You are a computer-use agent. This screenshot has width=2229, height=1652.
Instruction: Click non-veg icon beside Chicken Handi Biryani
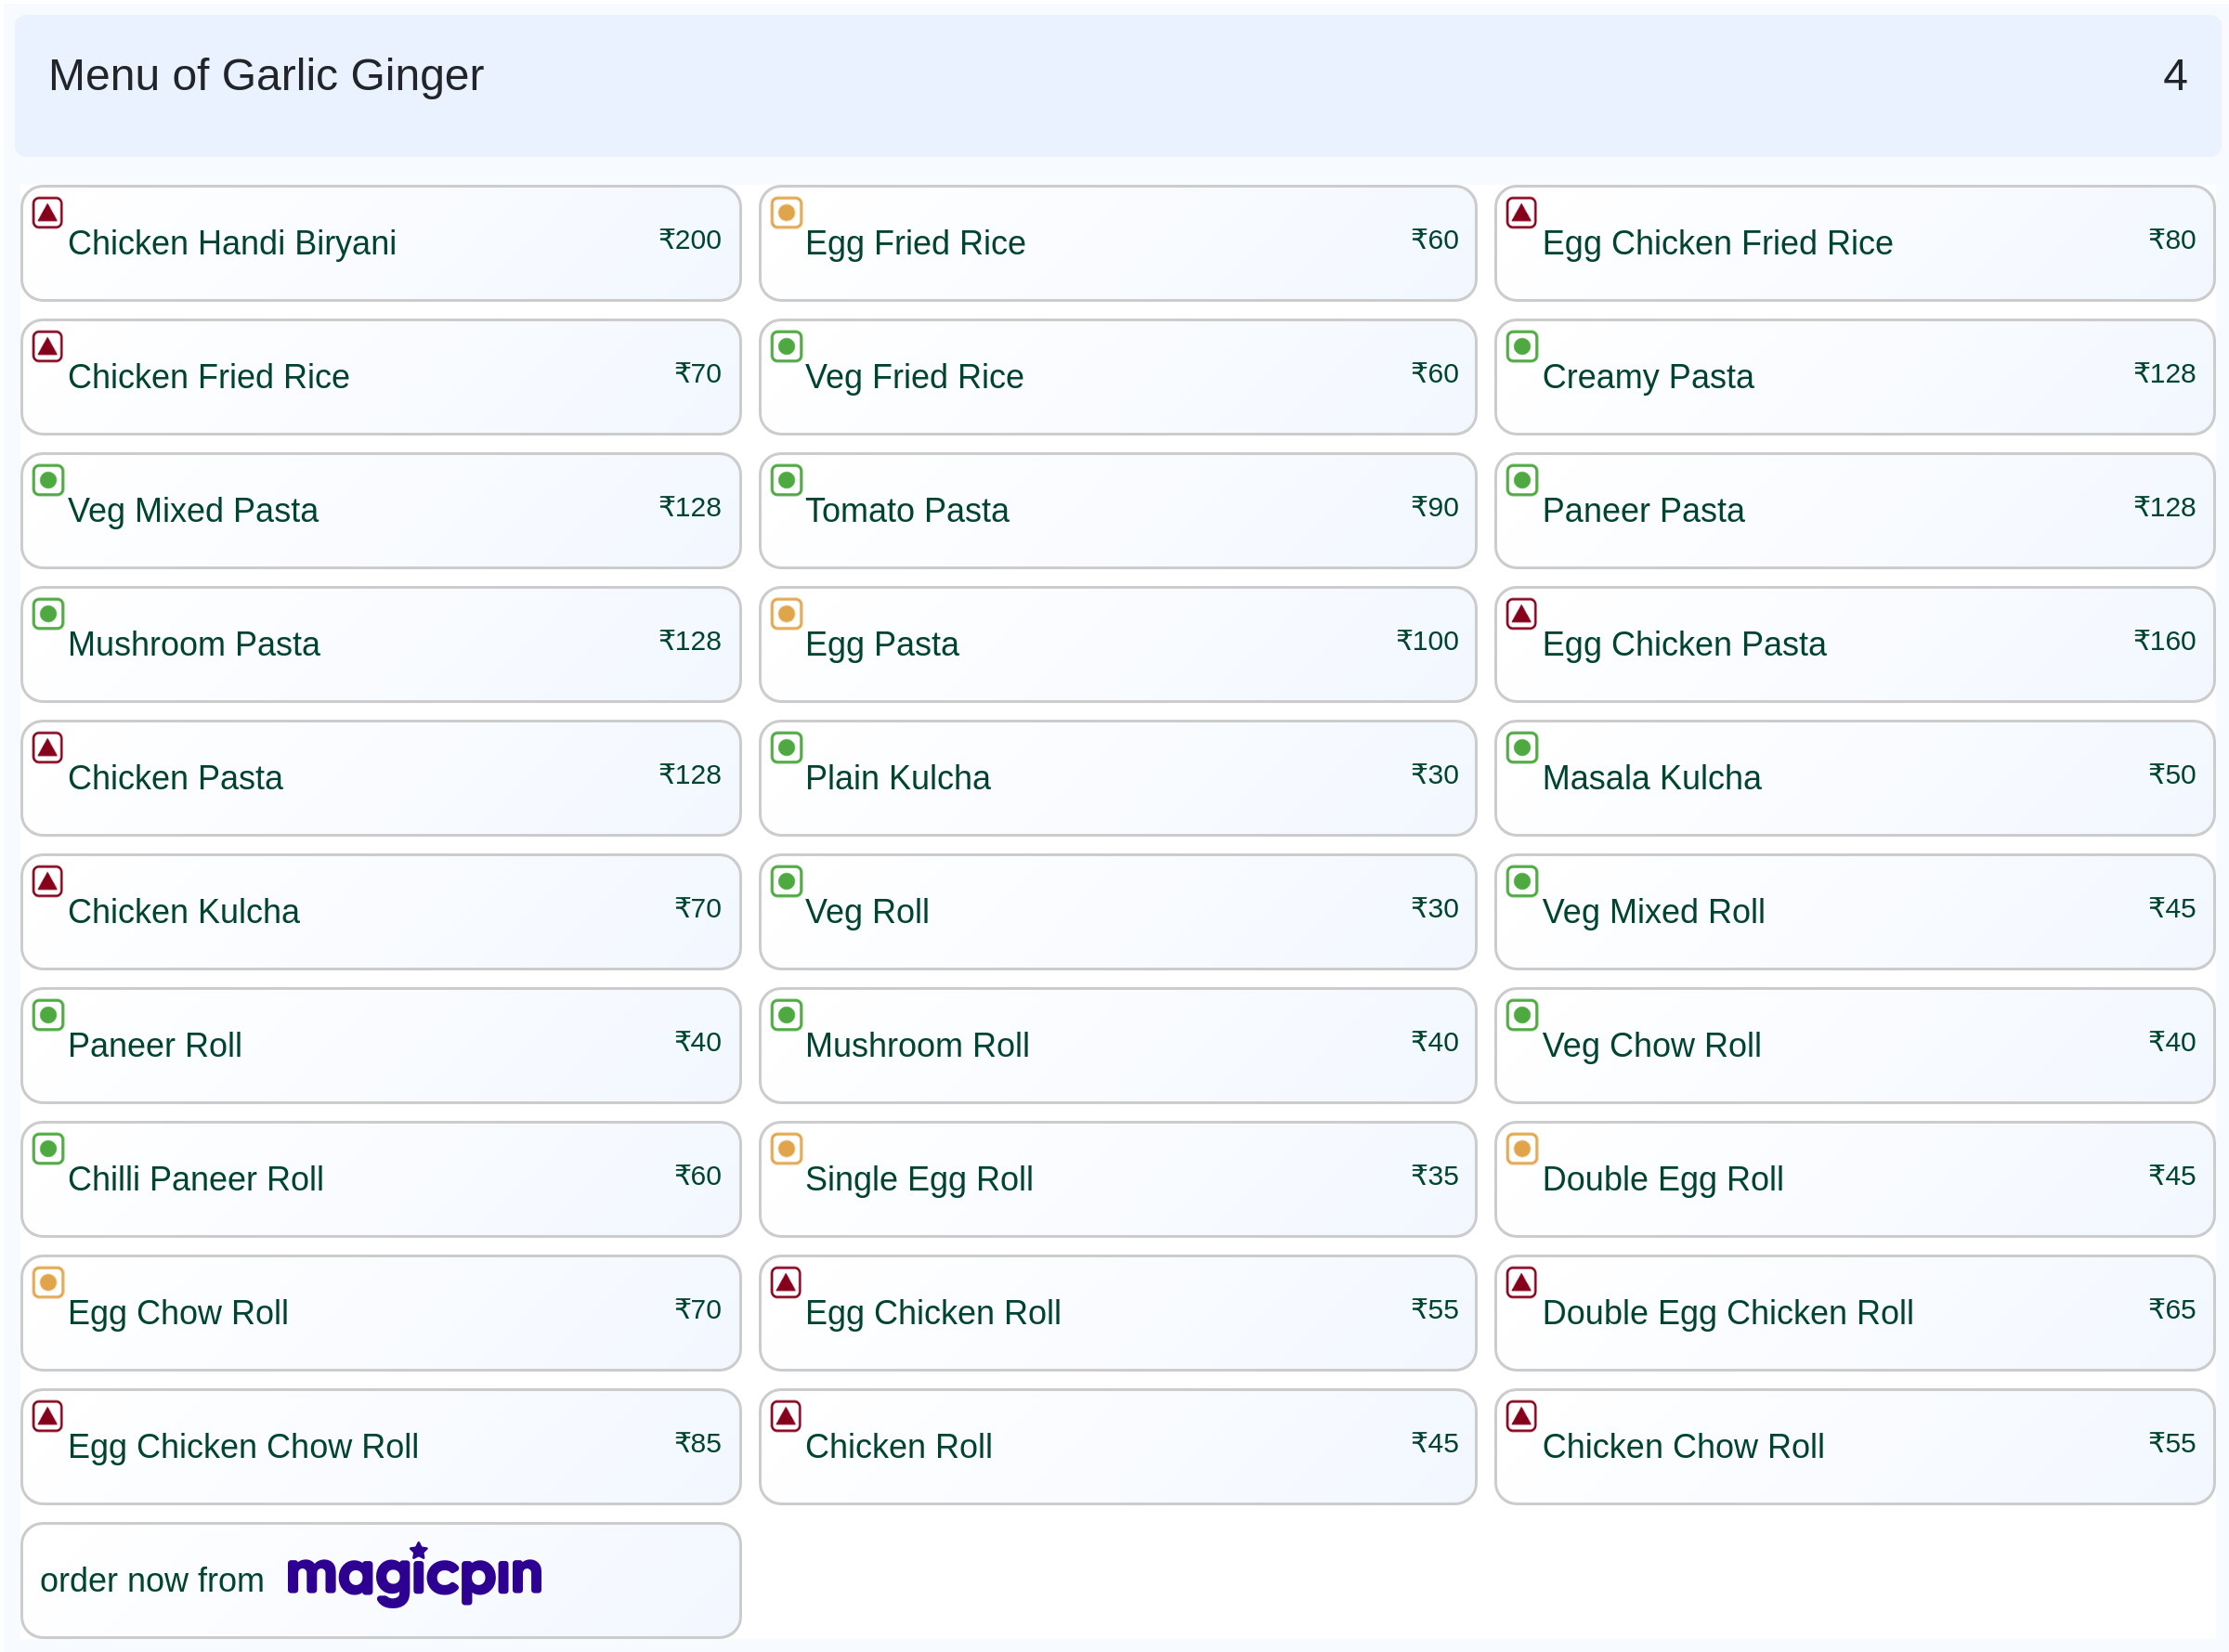[x=48, y=213]
